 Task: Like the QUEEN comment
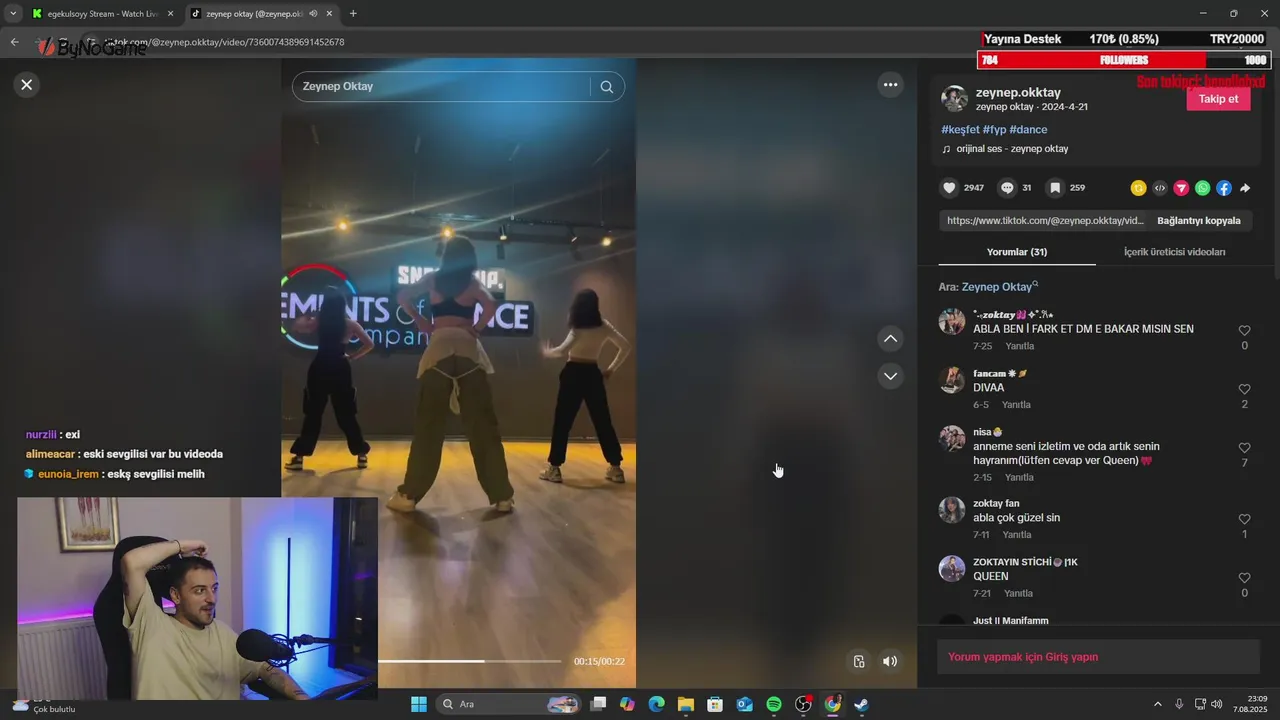pos(1244,578)
